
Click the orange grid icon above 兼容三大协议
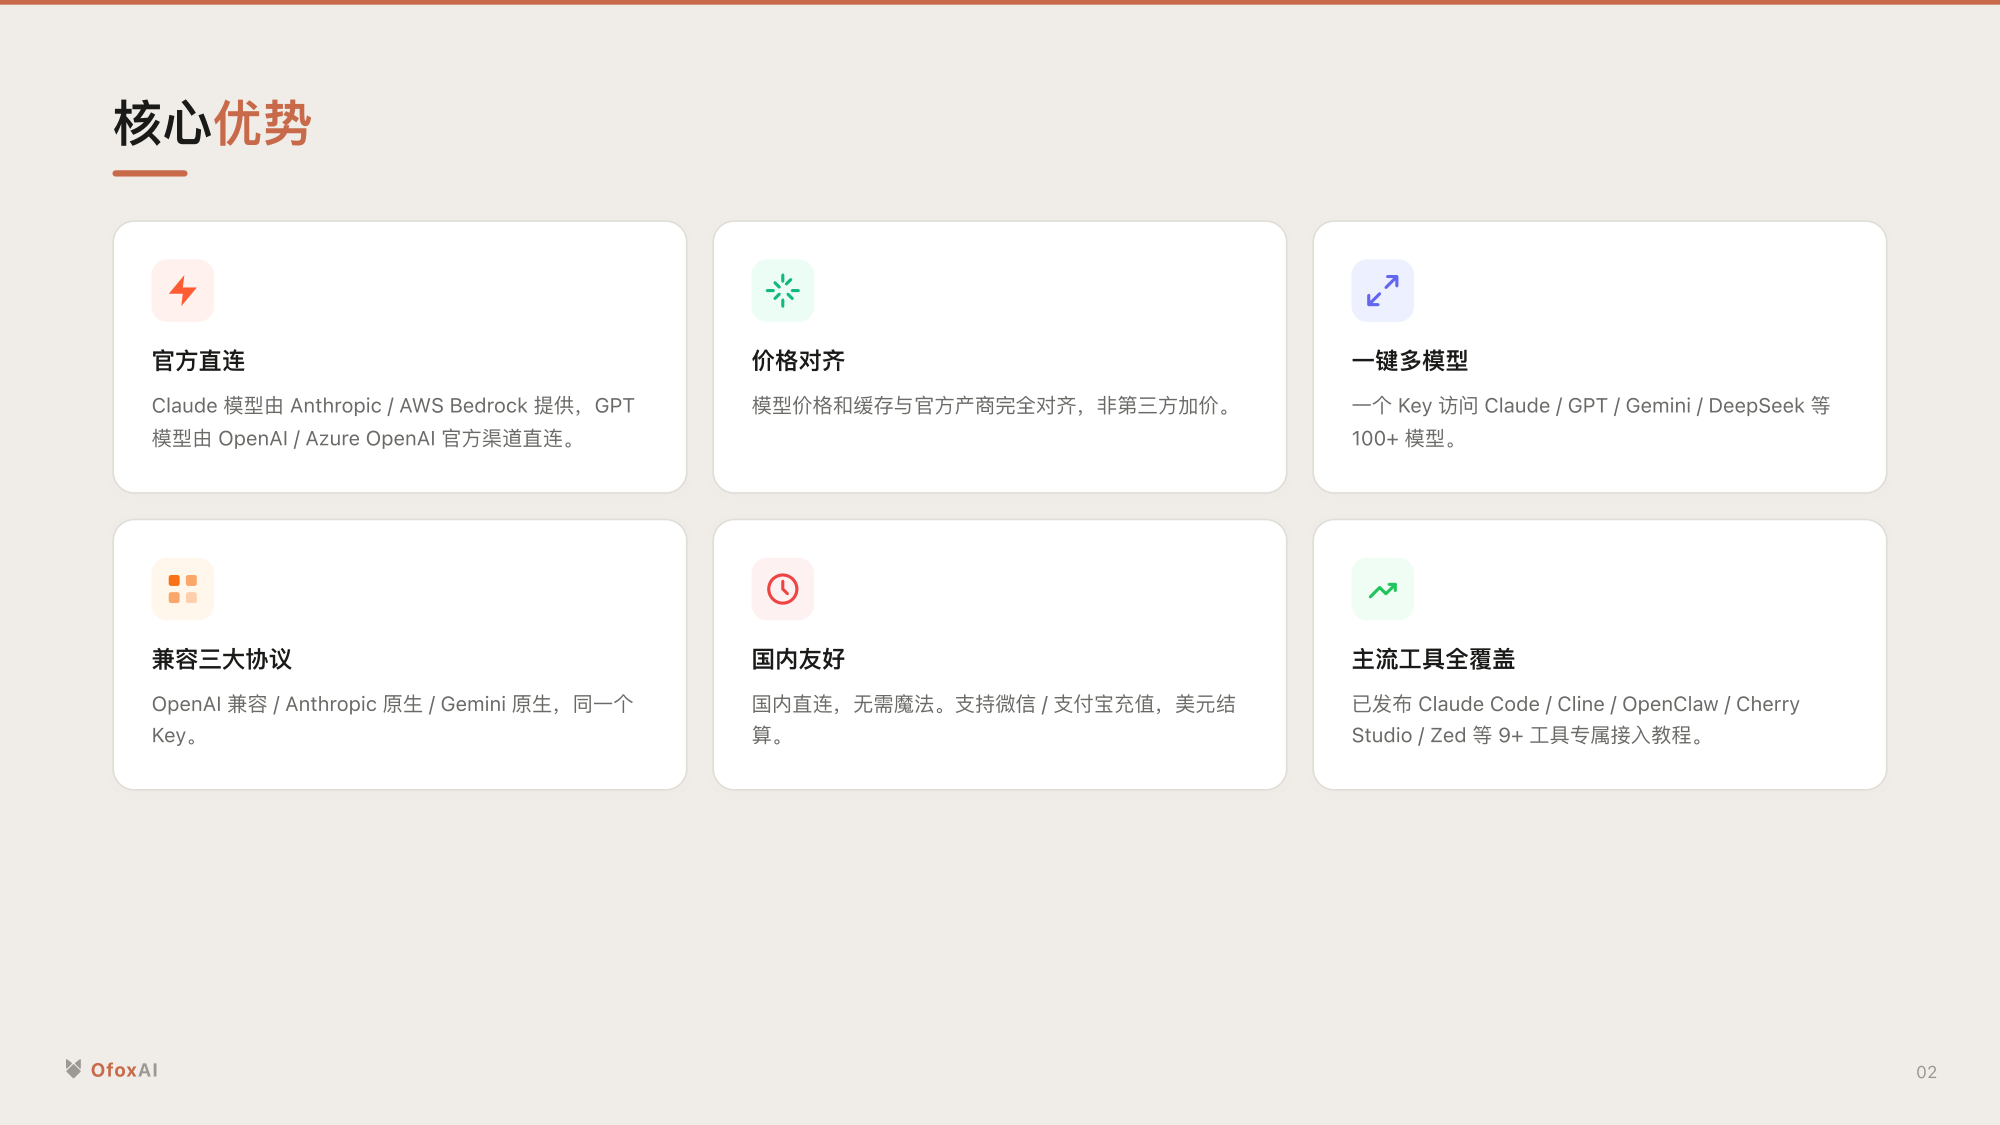183,589
